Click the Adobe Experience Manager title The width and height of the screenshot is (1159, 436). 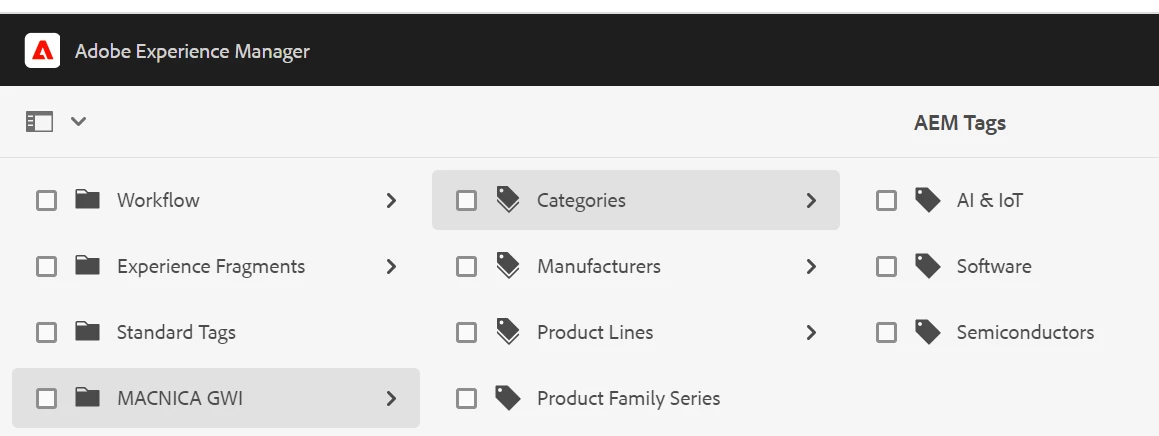(192, 51)
